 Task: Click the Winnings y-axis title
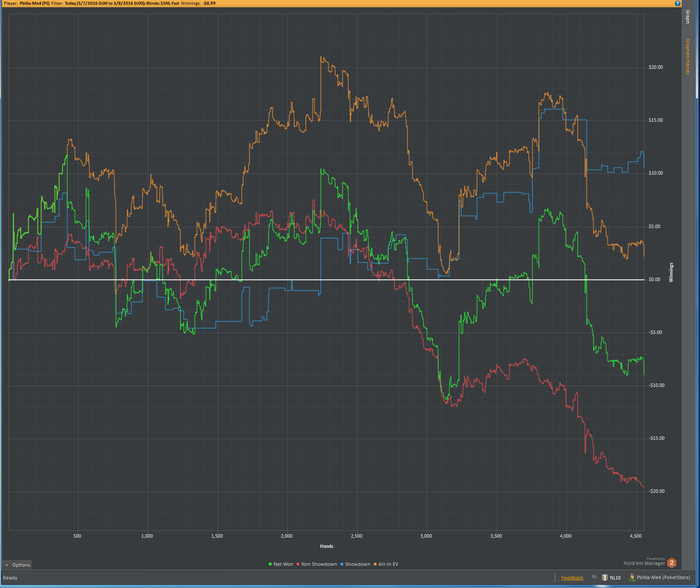click(671, 273)
